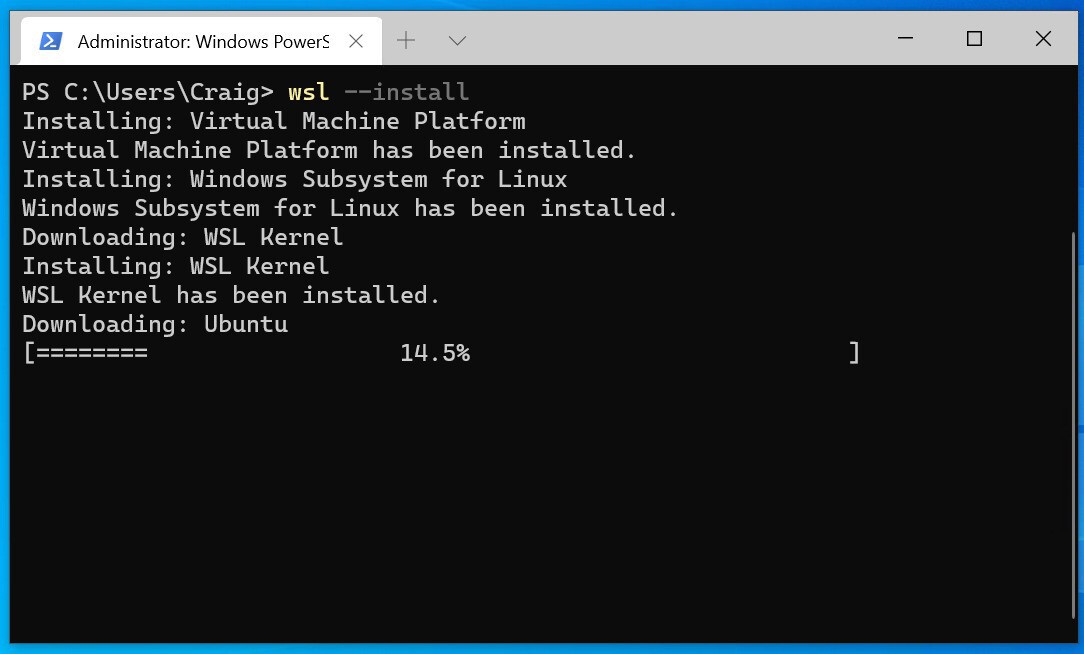The image size is (1084, 654).
Task: Click the "Downloading: WSL Kernel" output line
Action: [182, 237]
